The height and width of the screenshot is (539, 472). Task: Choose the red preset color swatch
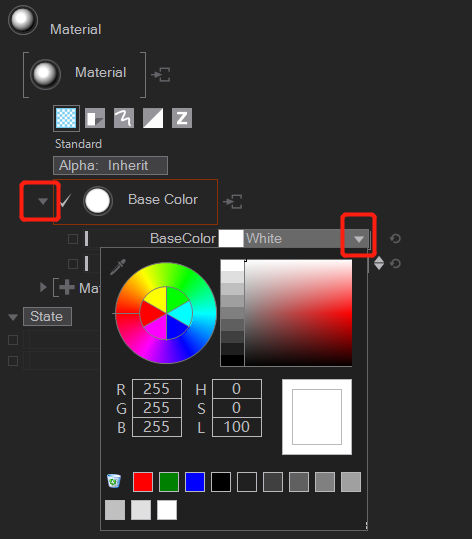click(143, 482)
